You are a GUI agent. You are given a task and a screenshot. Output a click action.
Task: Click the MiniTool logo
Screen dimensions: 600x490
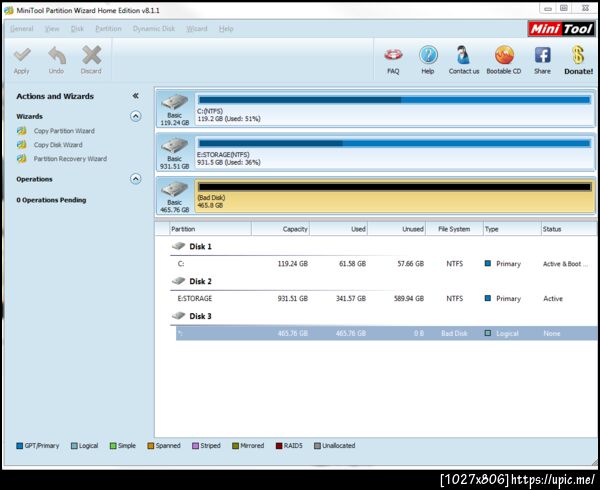(561, 29)
